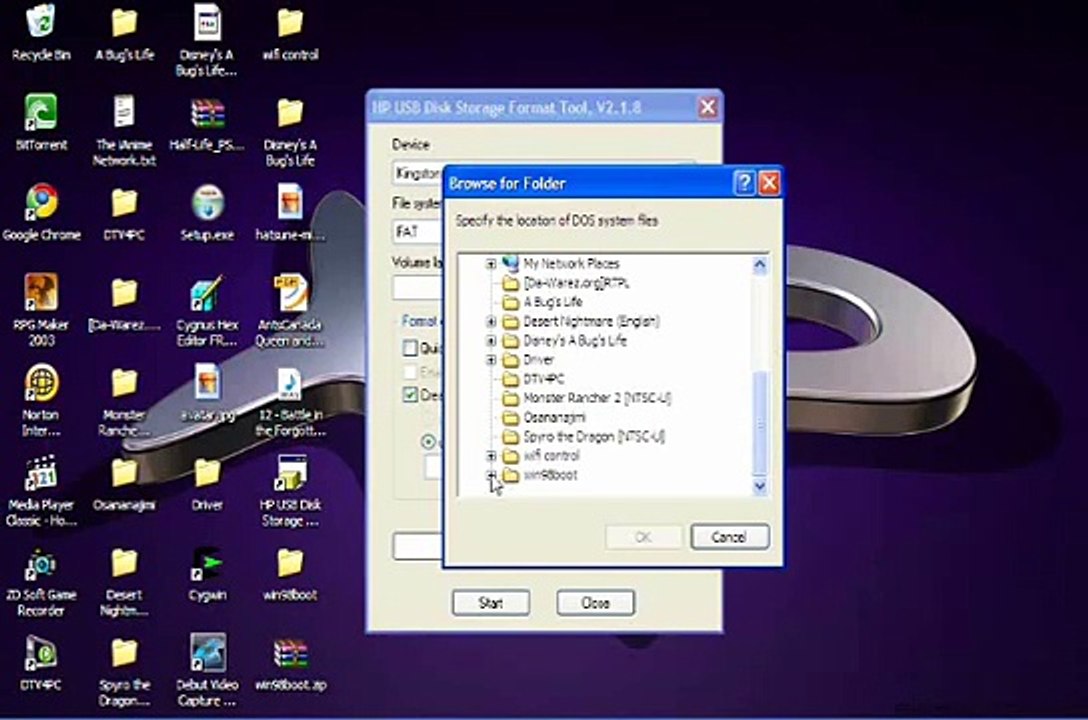Open the Device dropdown showing Kingston

point(417,173)
